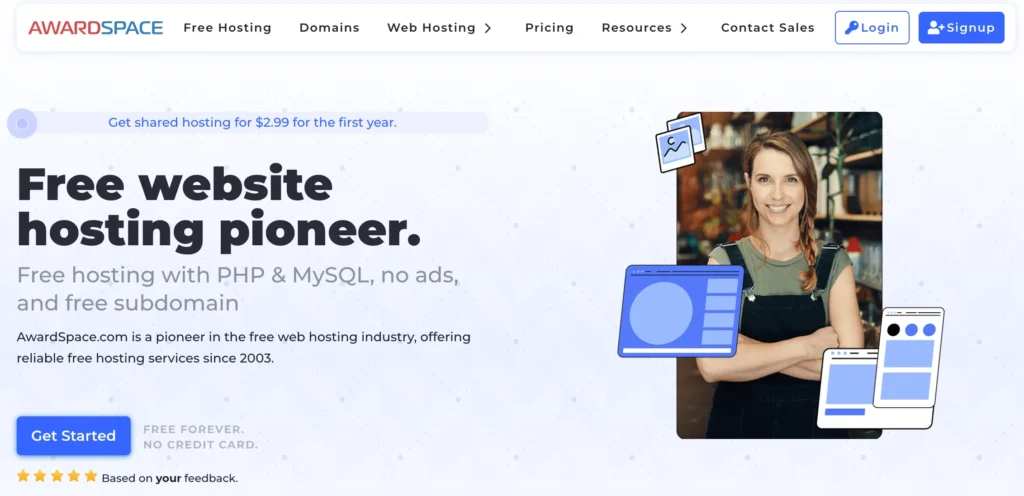Click the three-dot layout mockup illustration

908,357
